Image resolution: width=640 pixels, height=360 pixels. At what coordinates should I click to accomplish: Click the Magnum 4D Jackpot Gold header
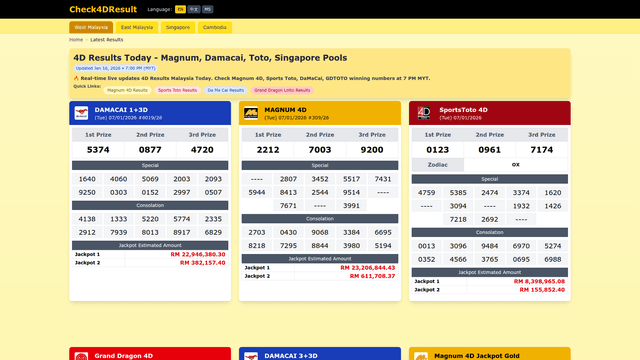pyautogui.click(x=489, y=354)
